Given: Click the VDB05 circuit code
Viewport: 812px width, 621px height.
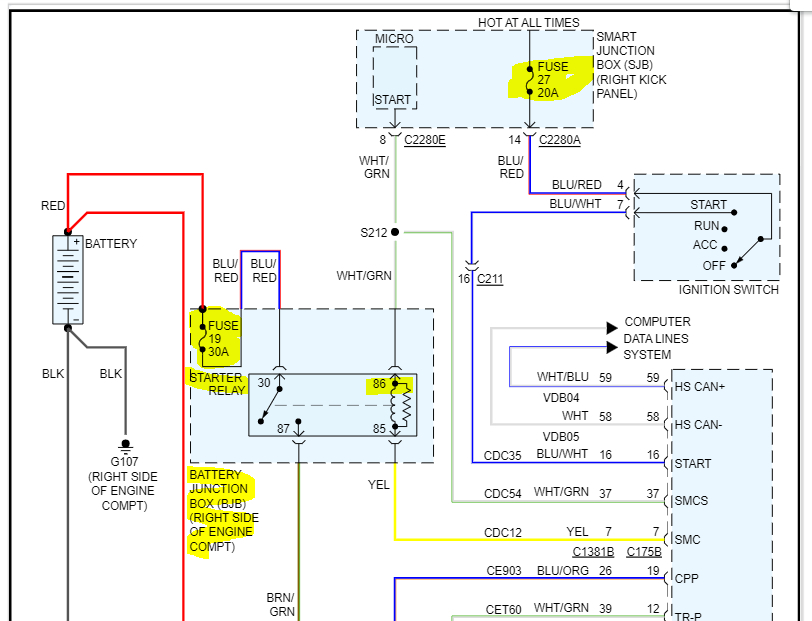Looking at the screenshot, I should (561, 437).
